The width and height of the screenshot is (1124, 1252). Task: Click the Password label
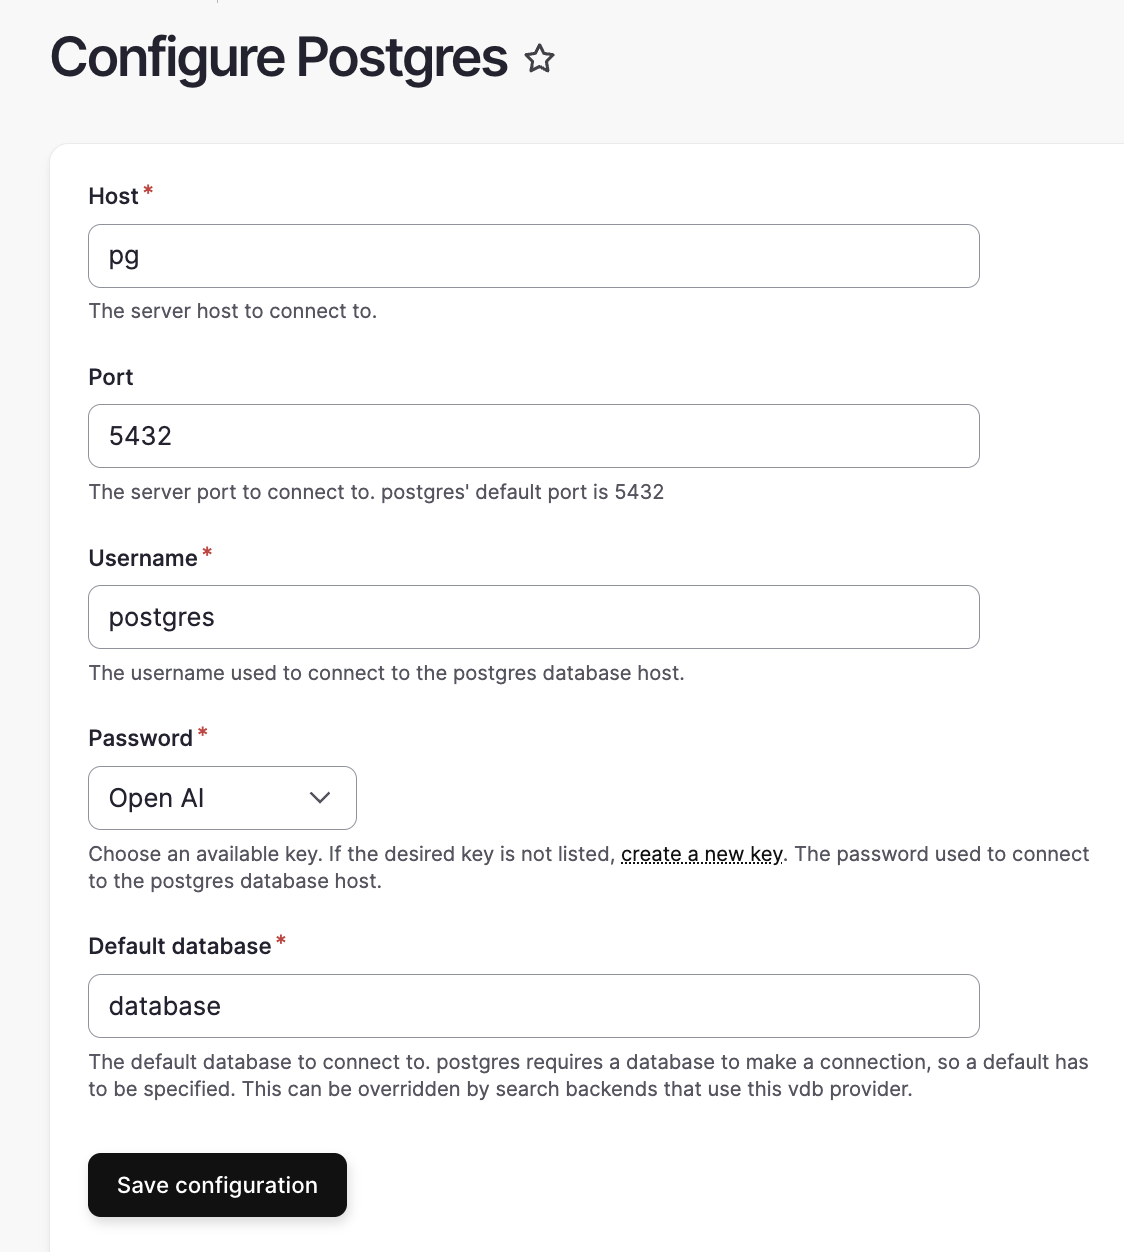[x=140, y=738]
